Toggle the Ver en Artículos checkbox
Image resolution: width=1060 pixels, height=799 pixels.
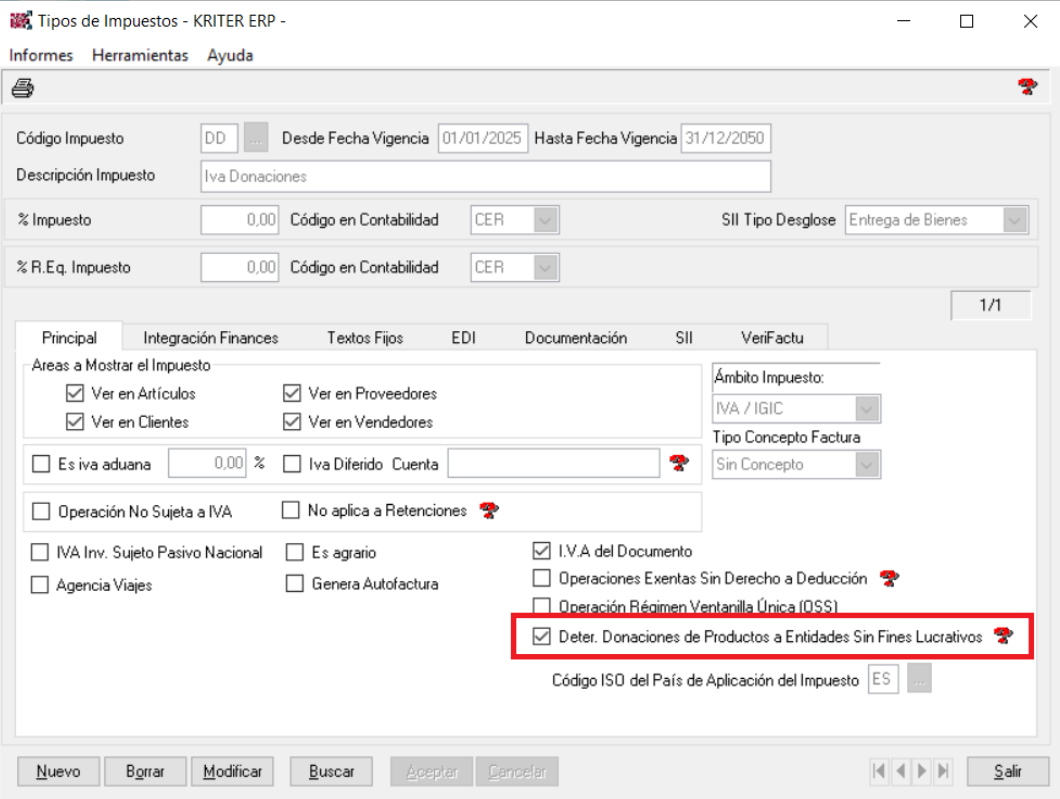point(74,394)
